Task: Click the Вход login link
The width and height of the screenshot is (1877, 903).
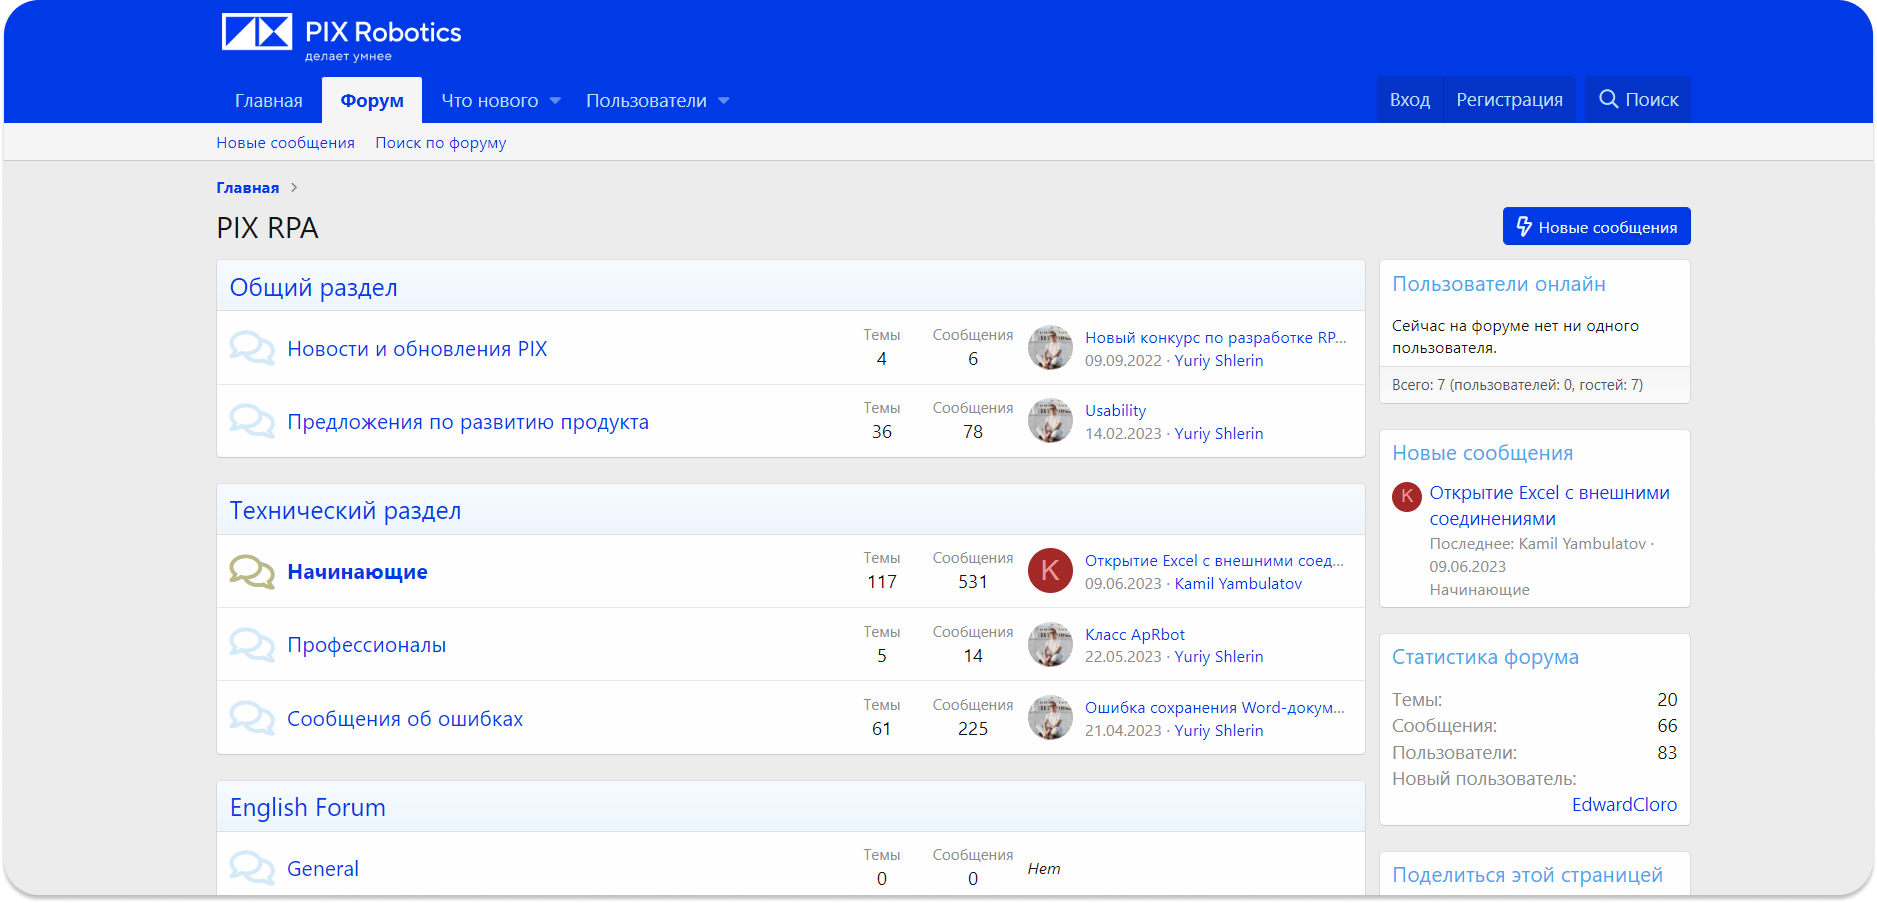Action: [x=1410, y=100]
